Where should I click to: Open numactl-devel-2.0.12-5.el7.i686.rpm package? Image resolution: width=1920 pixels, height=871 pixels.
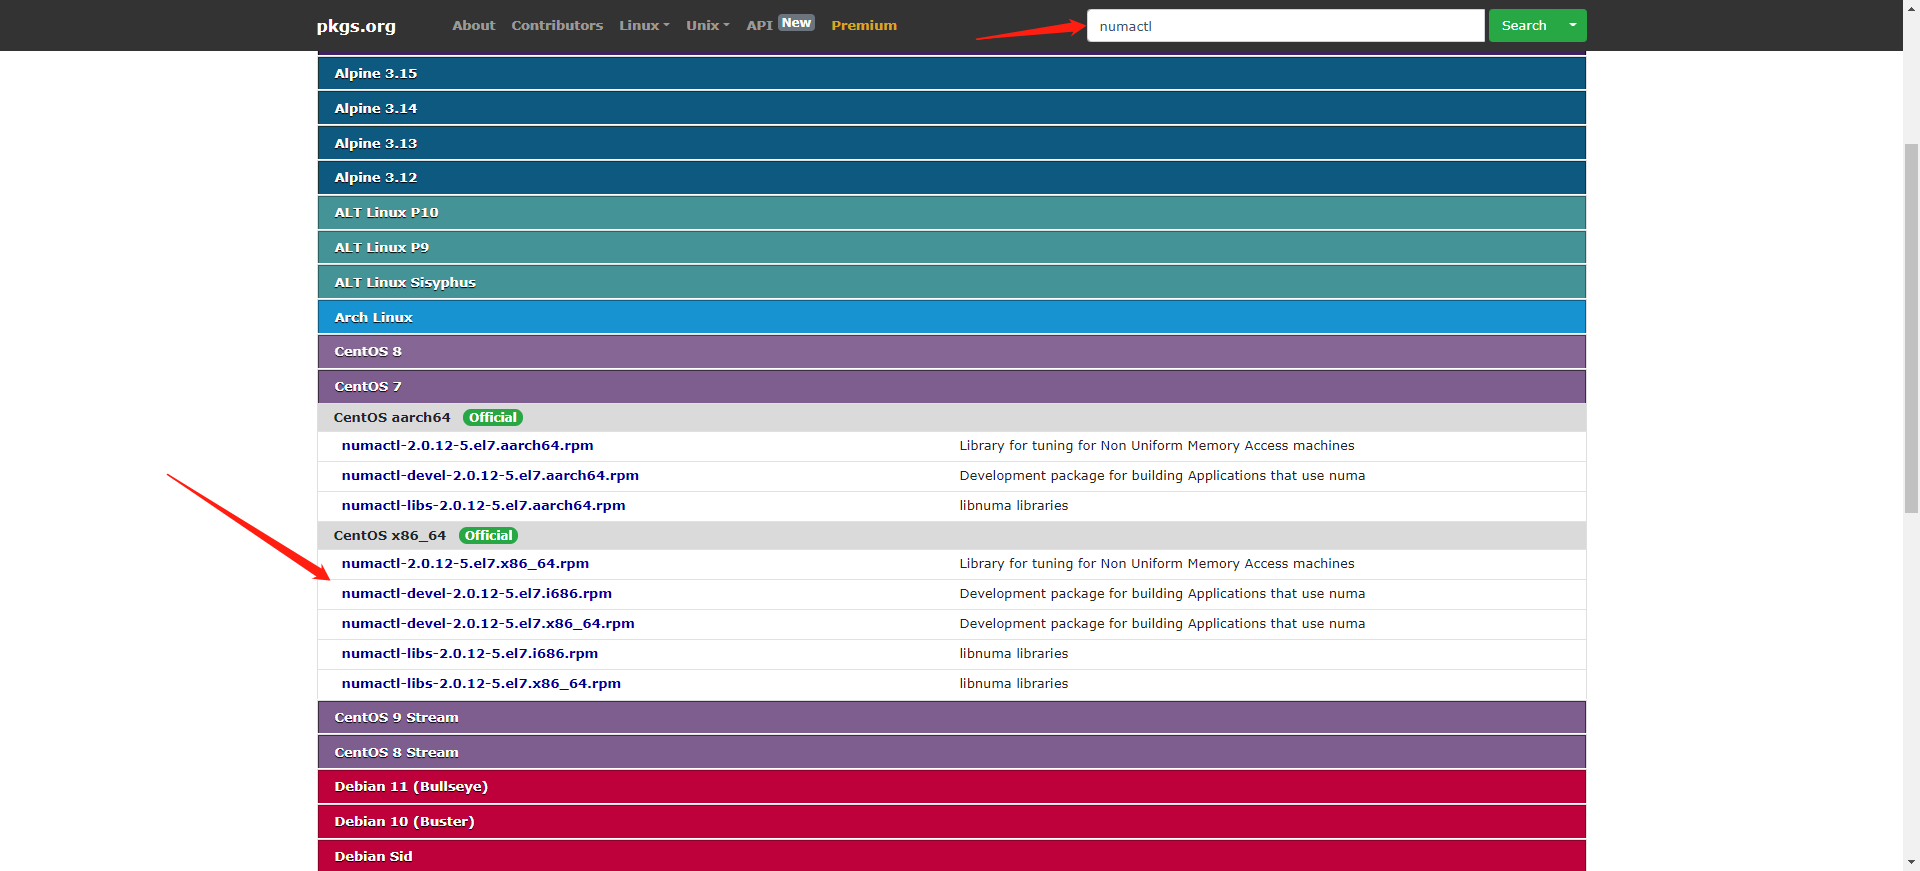click(x=476, y=594)
